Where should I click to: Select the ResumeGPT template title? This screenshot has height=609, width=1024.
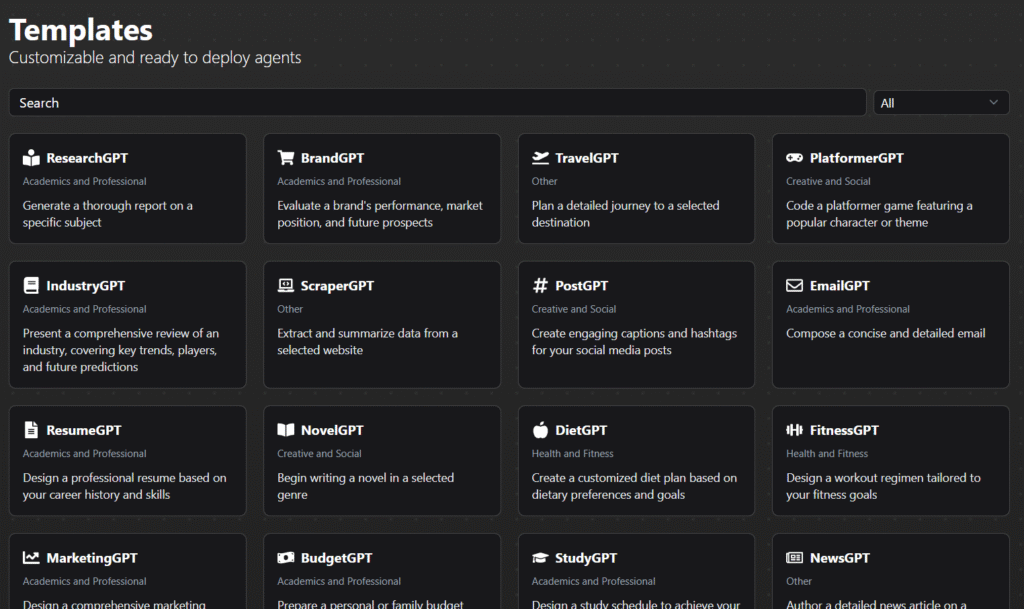(84, 430)
